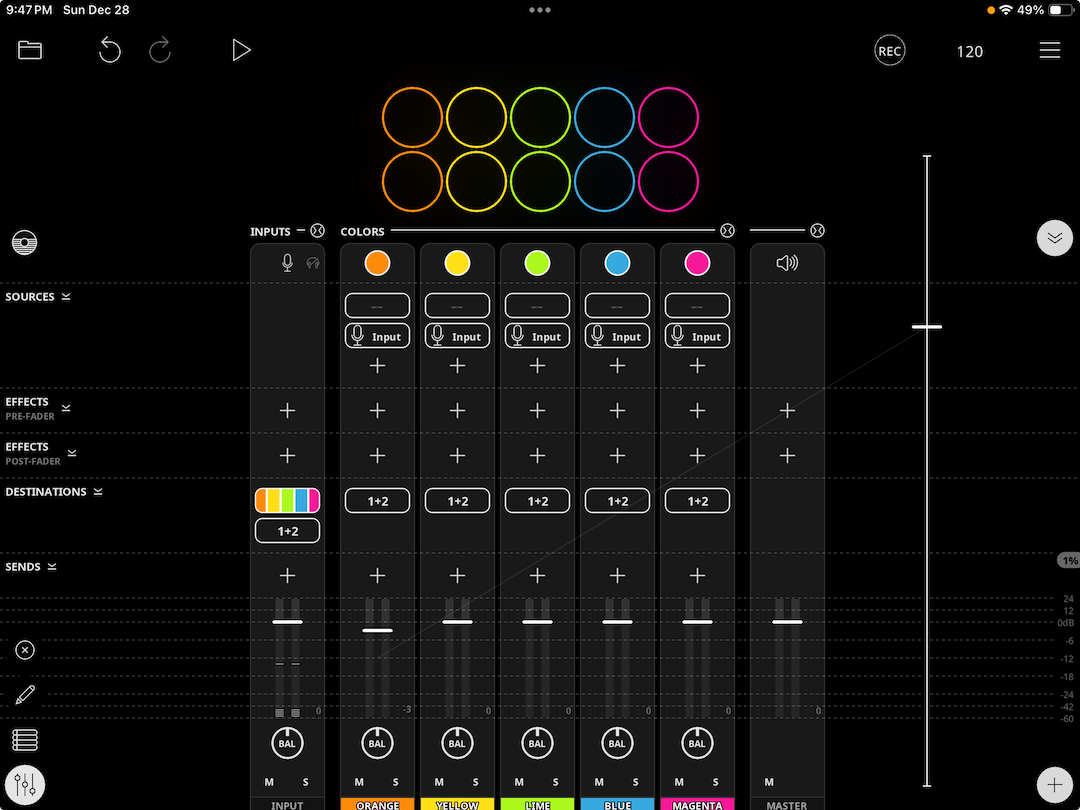Viewport: 1080px width, 810px height.
Task: Open the project folder icon
Action: [30, 50]
